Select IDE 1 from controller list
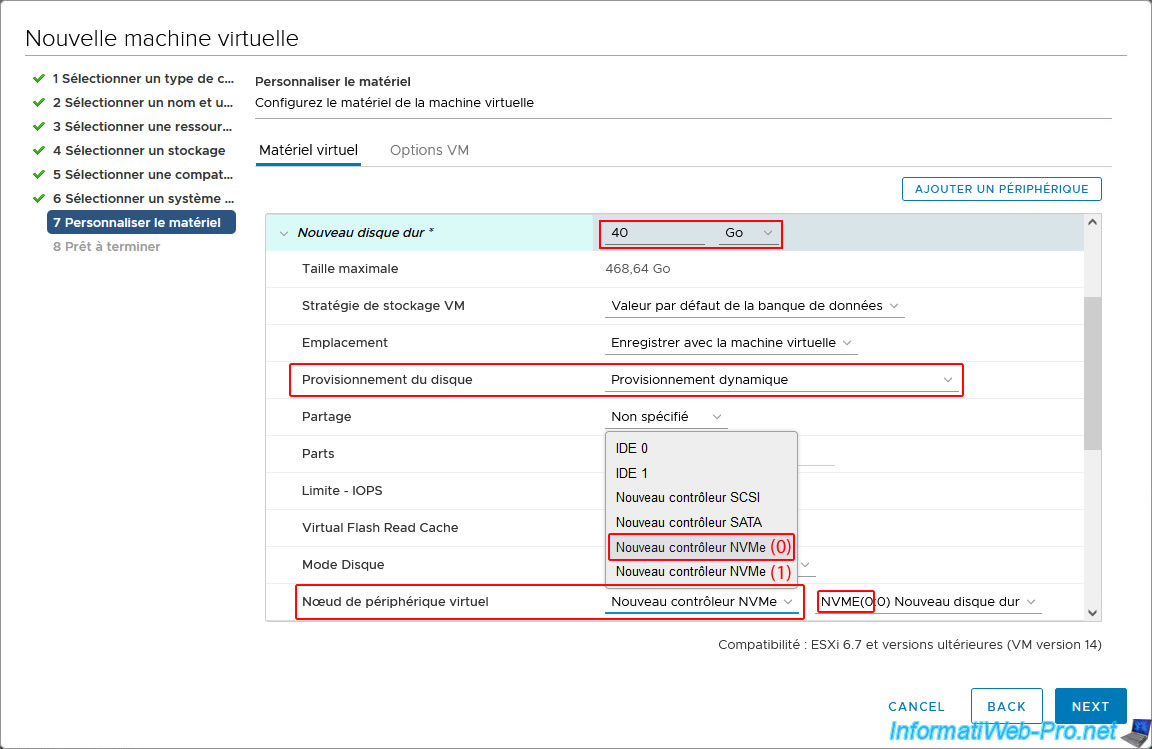 [x=632, y=473]
